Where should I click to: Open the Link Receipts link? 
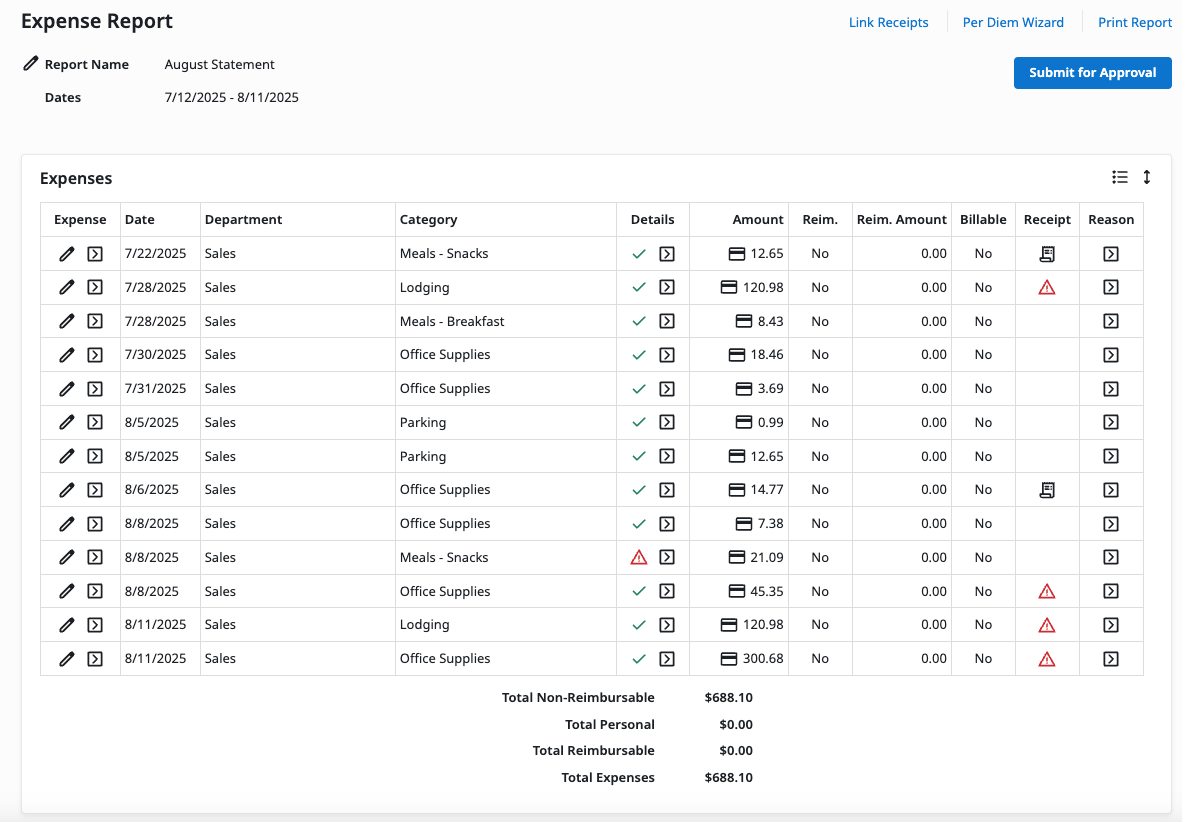[888, 23]
